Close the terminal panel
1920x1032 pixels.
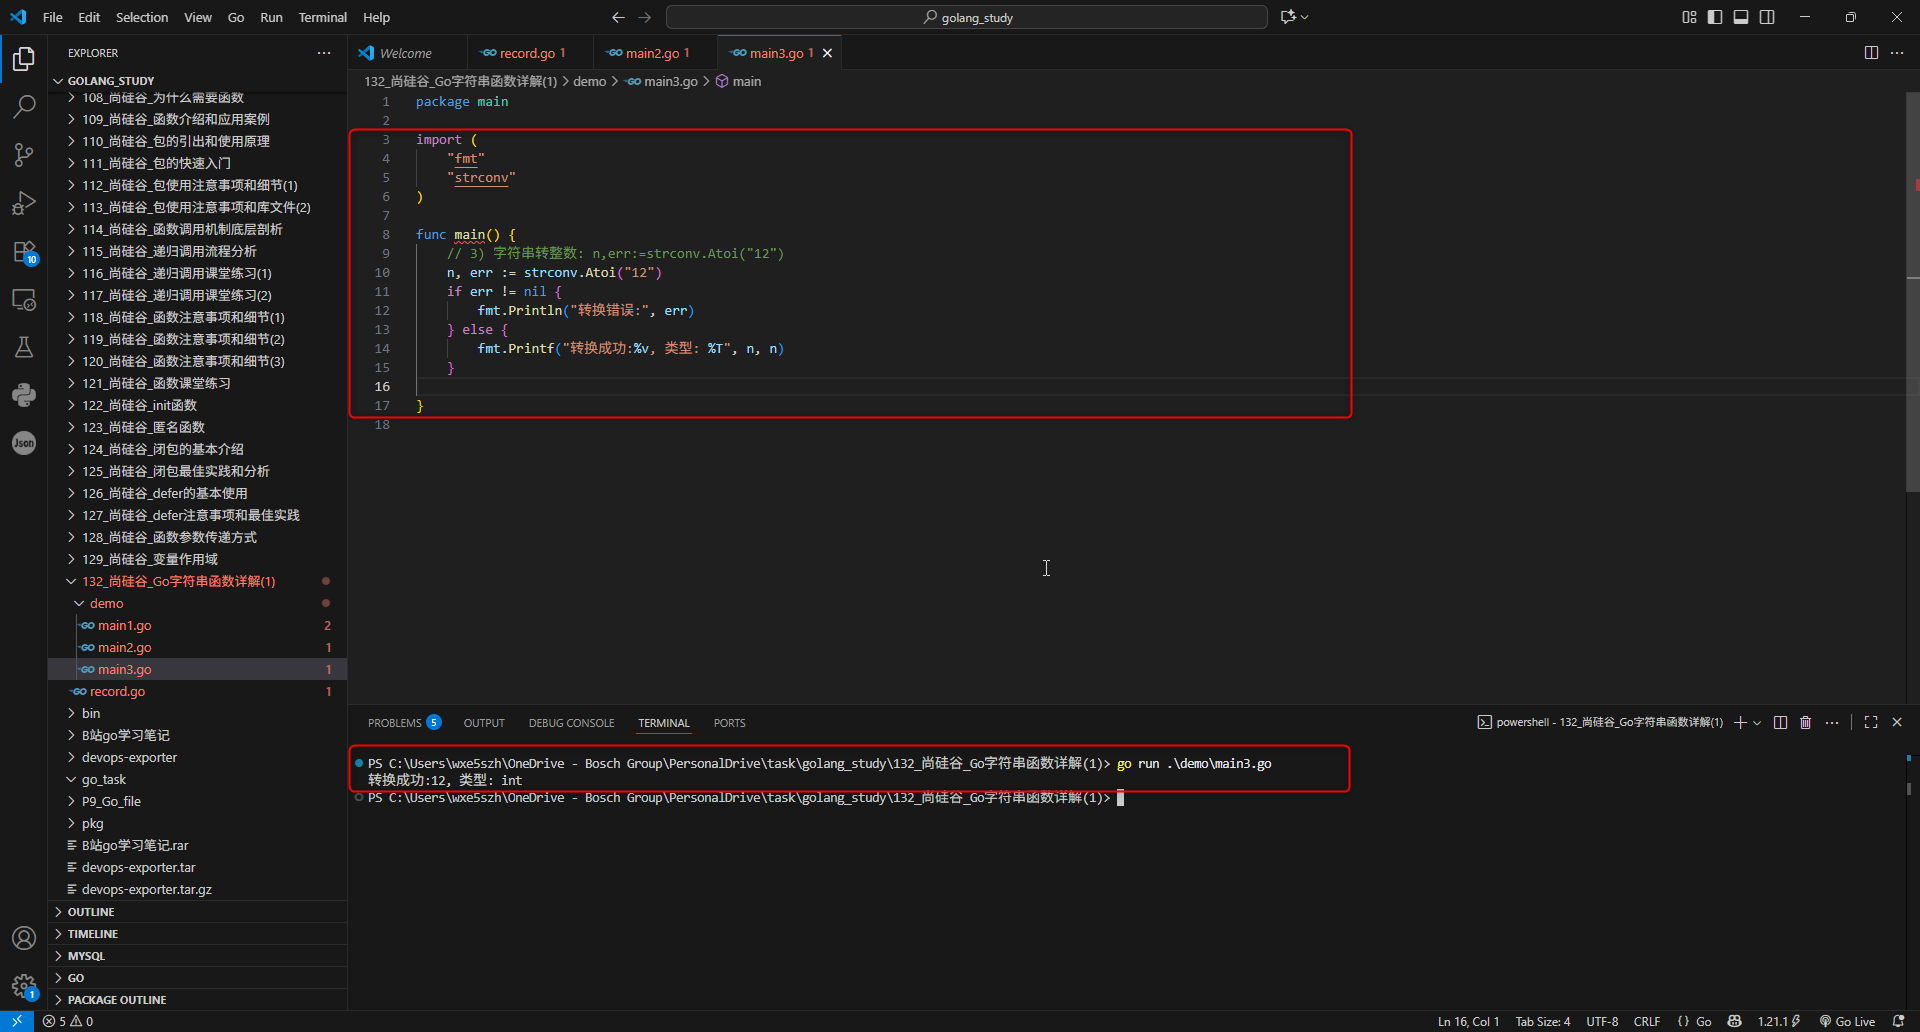[x=1897, y=722]
